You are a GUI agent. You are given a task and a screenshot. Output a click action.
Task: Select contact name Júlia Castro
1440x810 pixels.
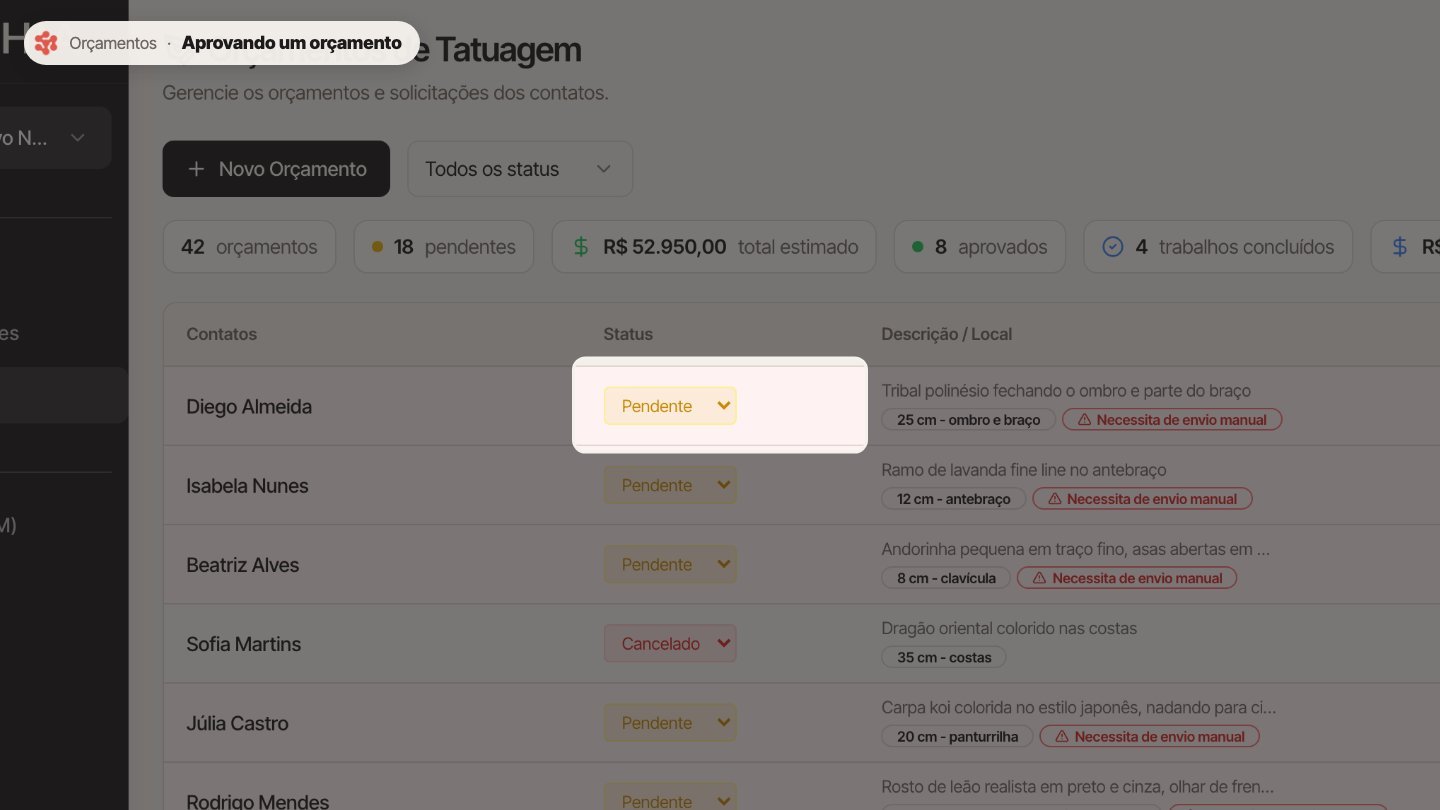(237, 723)
